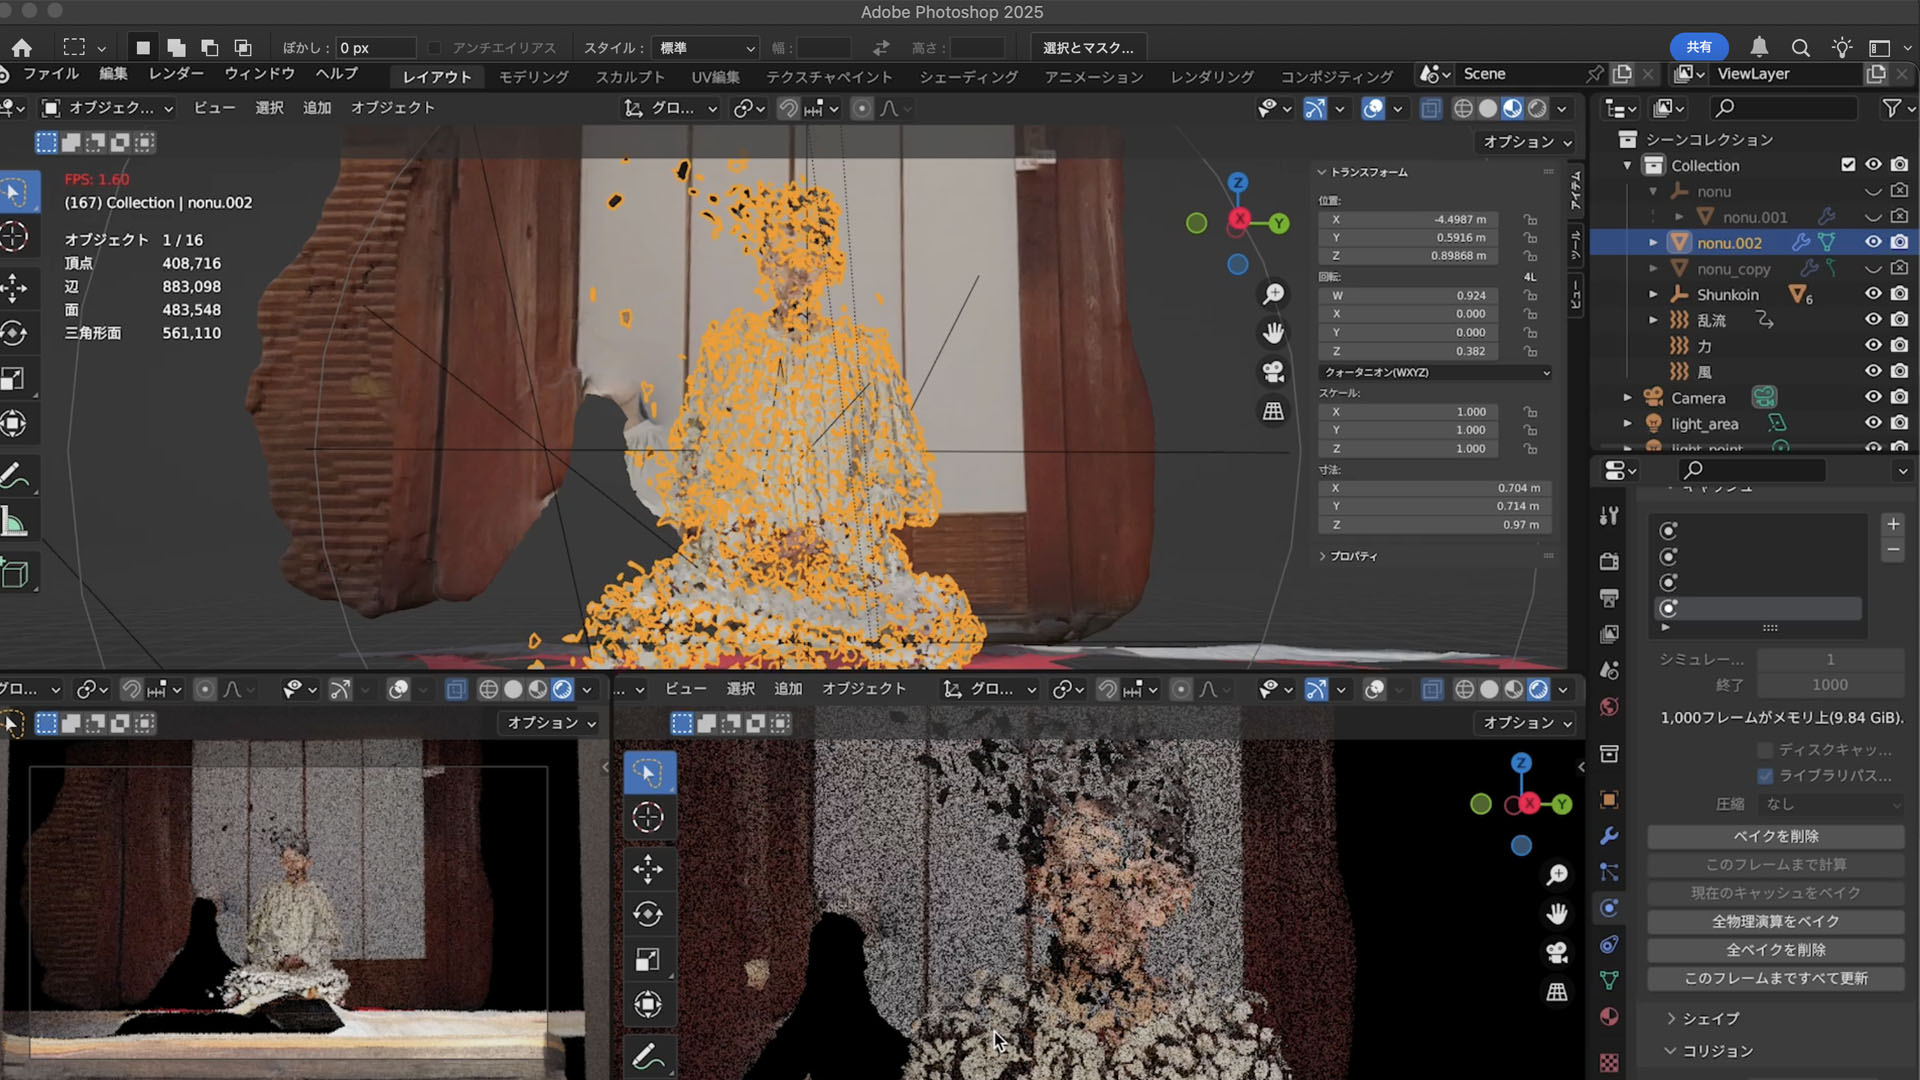
Task: Select the Rotate tool in lower-right viewport
Action: [x=648, y=914]
